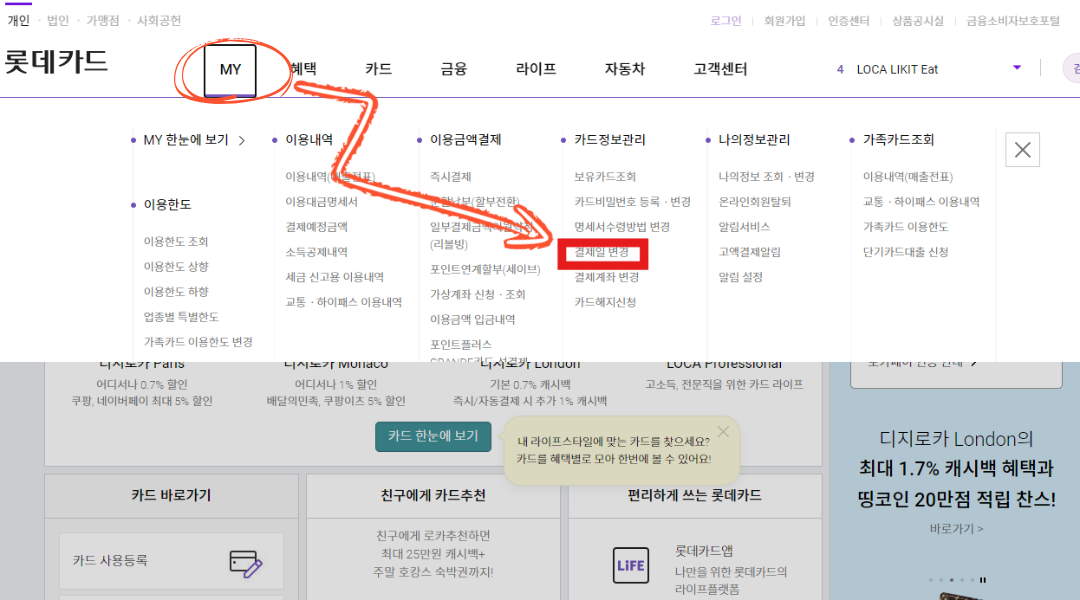Open 카드정보관리 section heading
1080x600 pixels.
coord(610,140)
